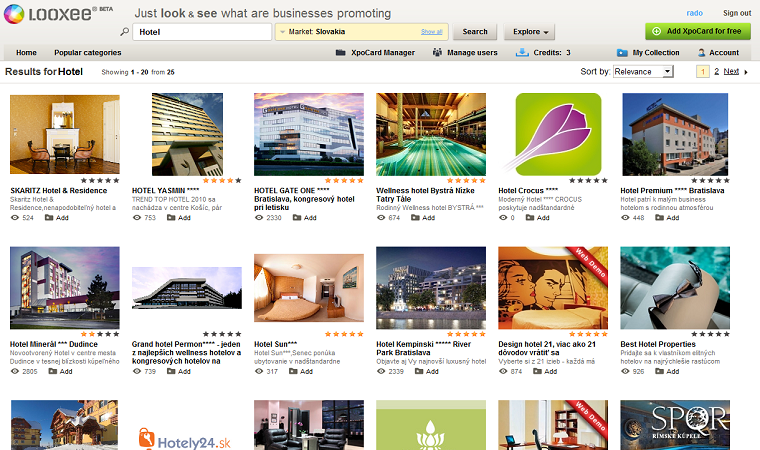Click the Add folder icon under HOTEL YASMIN
This screenshot has height=450, width=760.
pyautogui.click(x=171, y=218)
